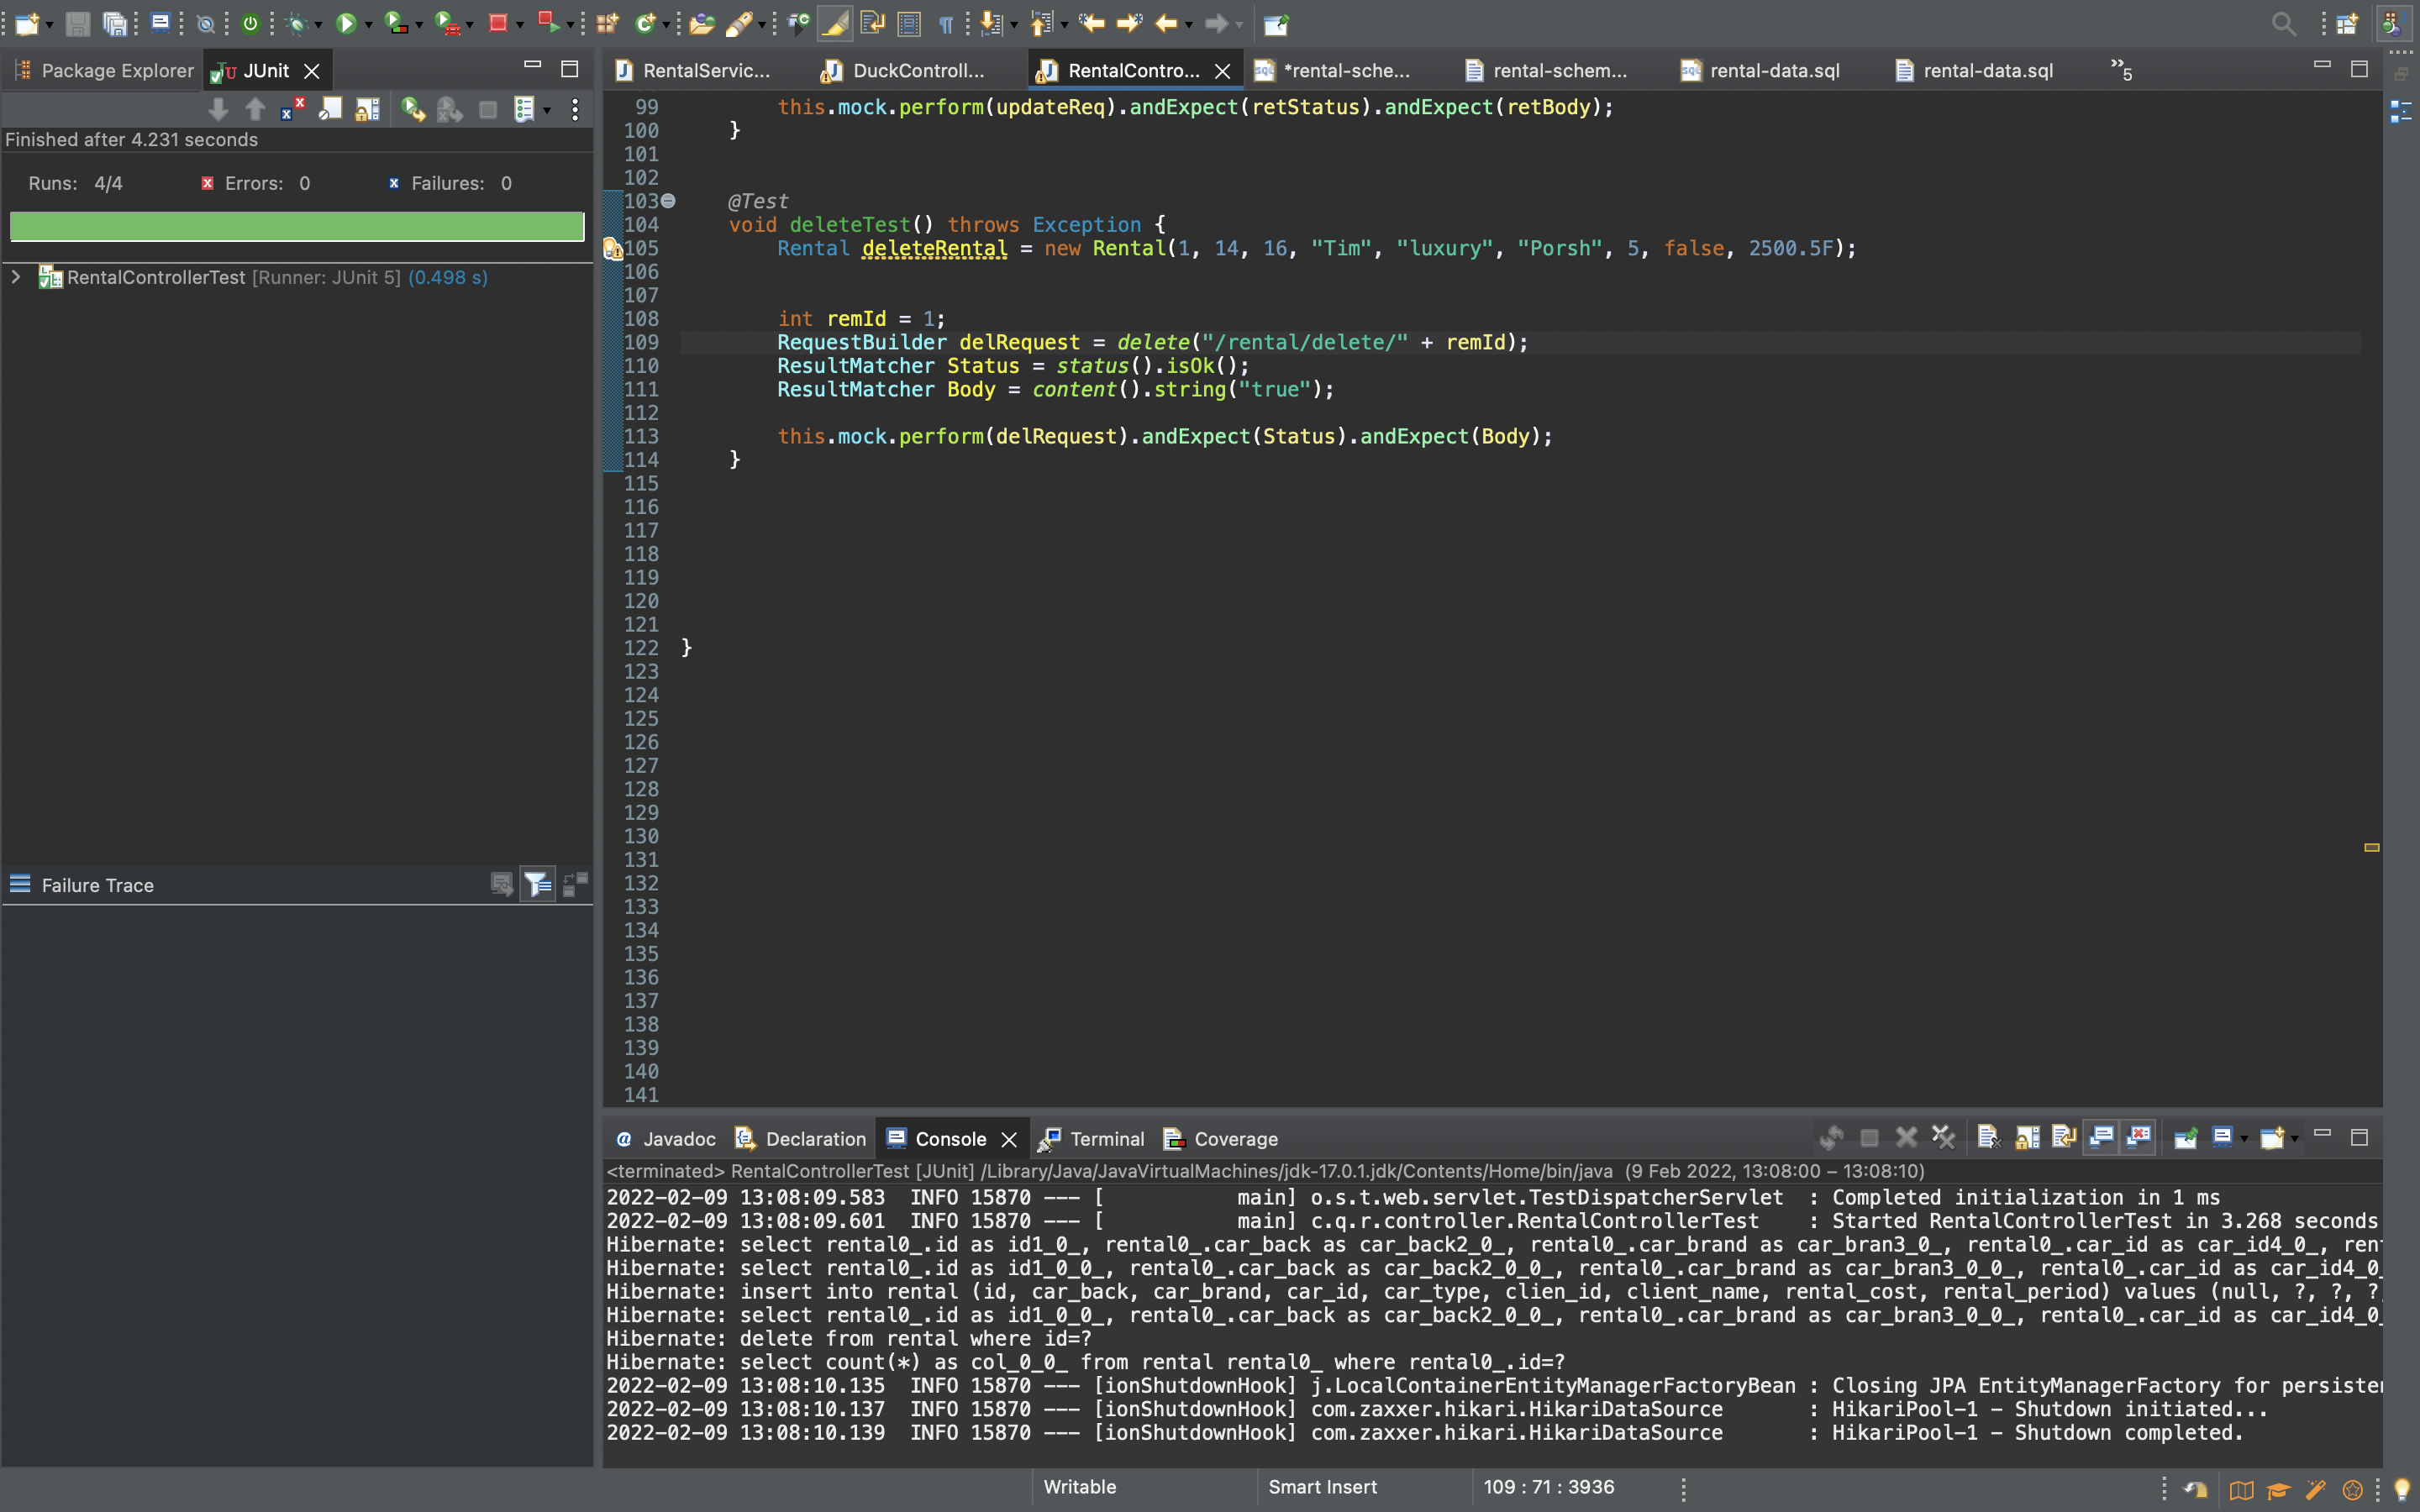Viewport: 2420px width, 1512px height.
Task: Click the Failure Trace filter icon
Action: pos(538,884)
